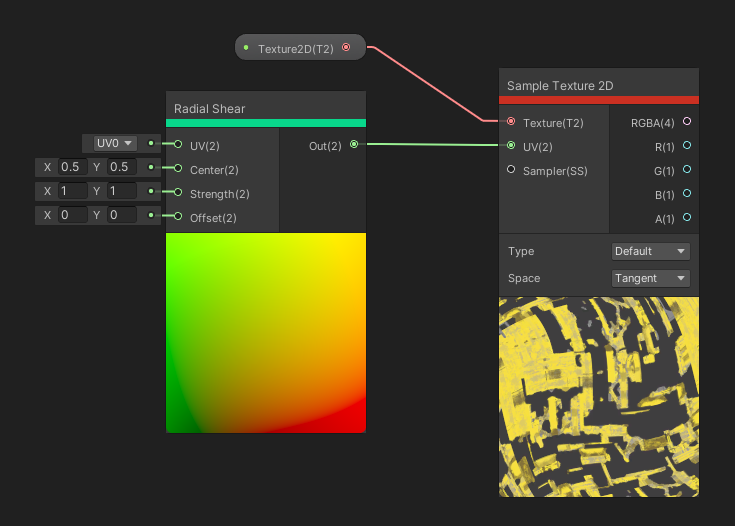This screenshot has width=735, height=526.
Task: Click the Texture(T2) input port on Sample Texture 2D
Action: [512, 122]
